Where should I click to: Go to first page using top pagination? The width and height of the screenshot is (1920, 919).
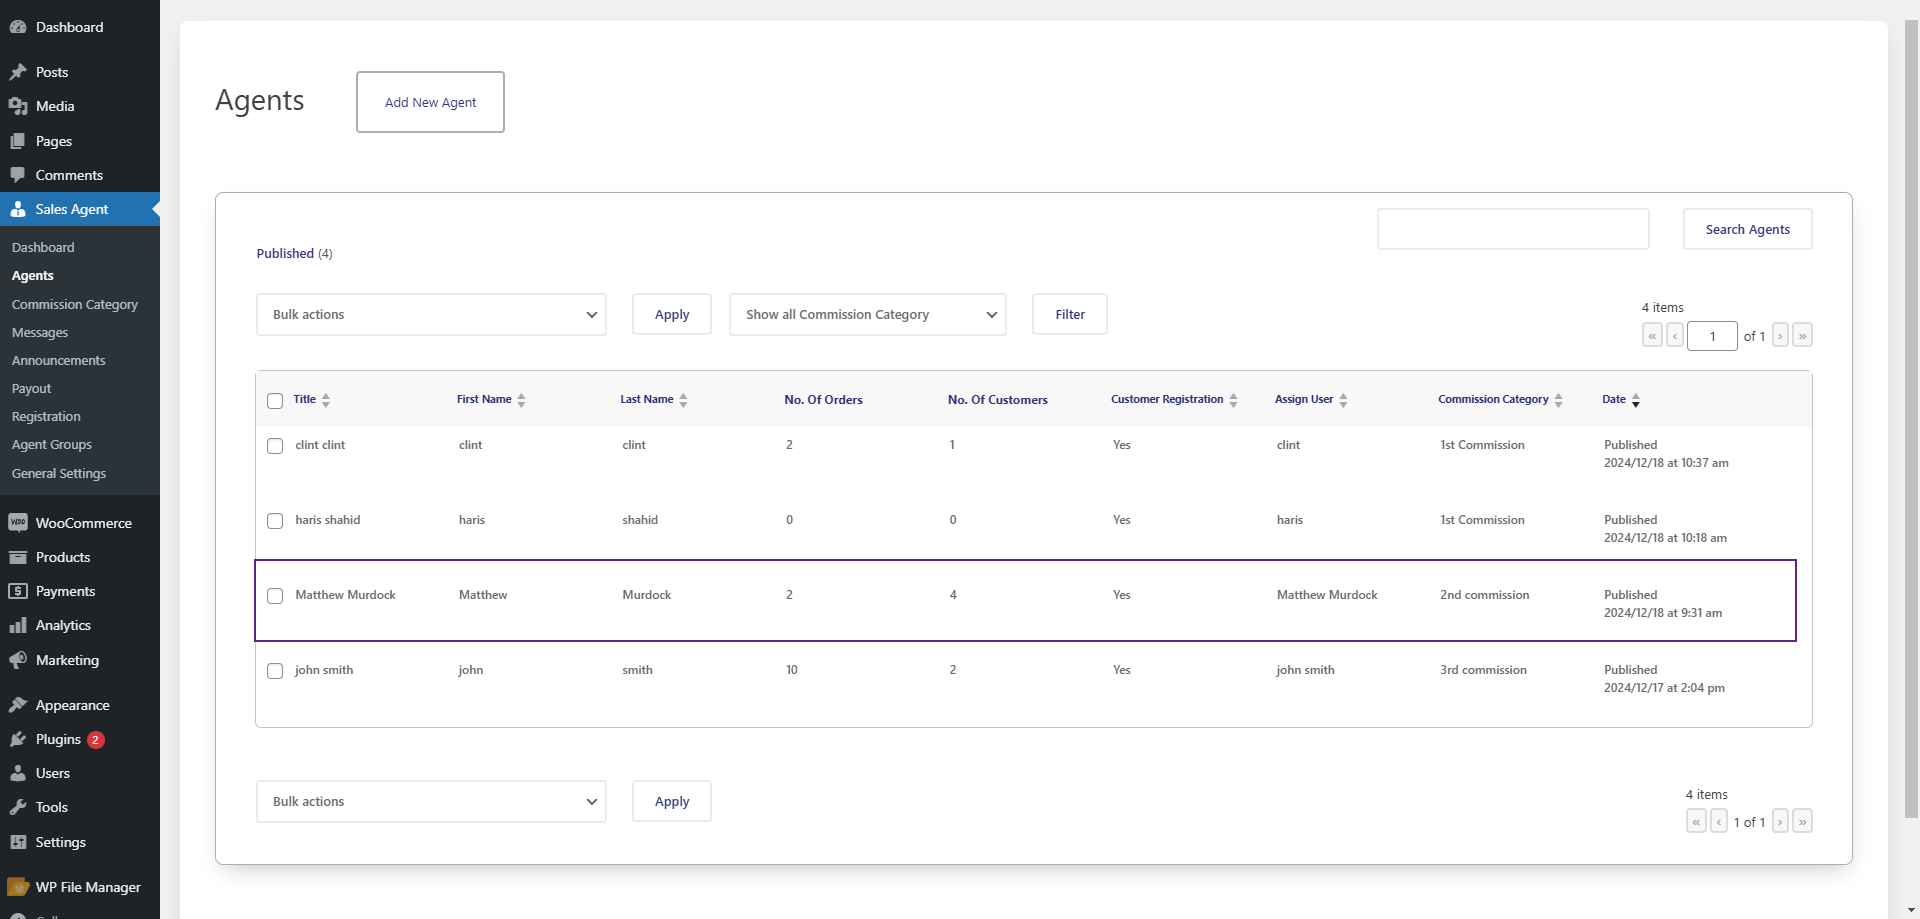point(1652,336)
